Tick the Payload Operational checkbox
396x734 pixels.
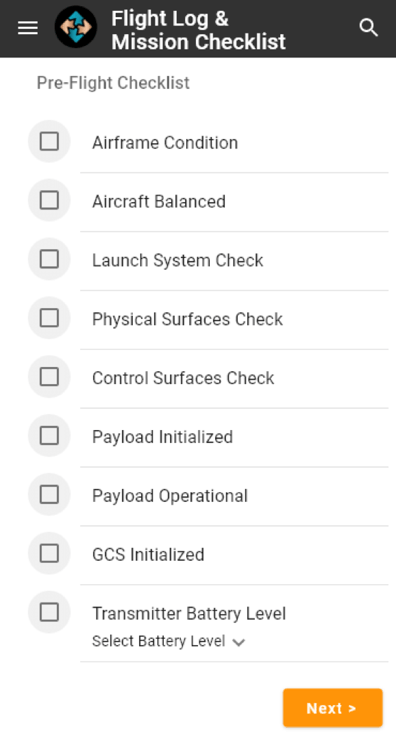pos(49,494)
